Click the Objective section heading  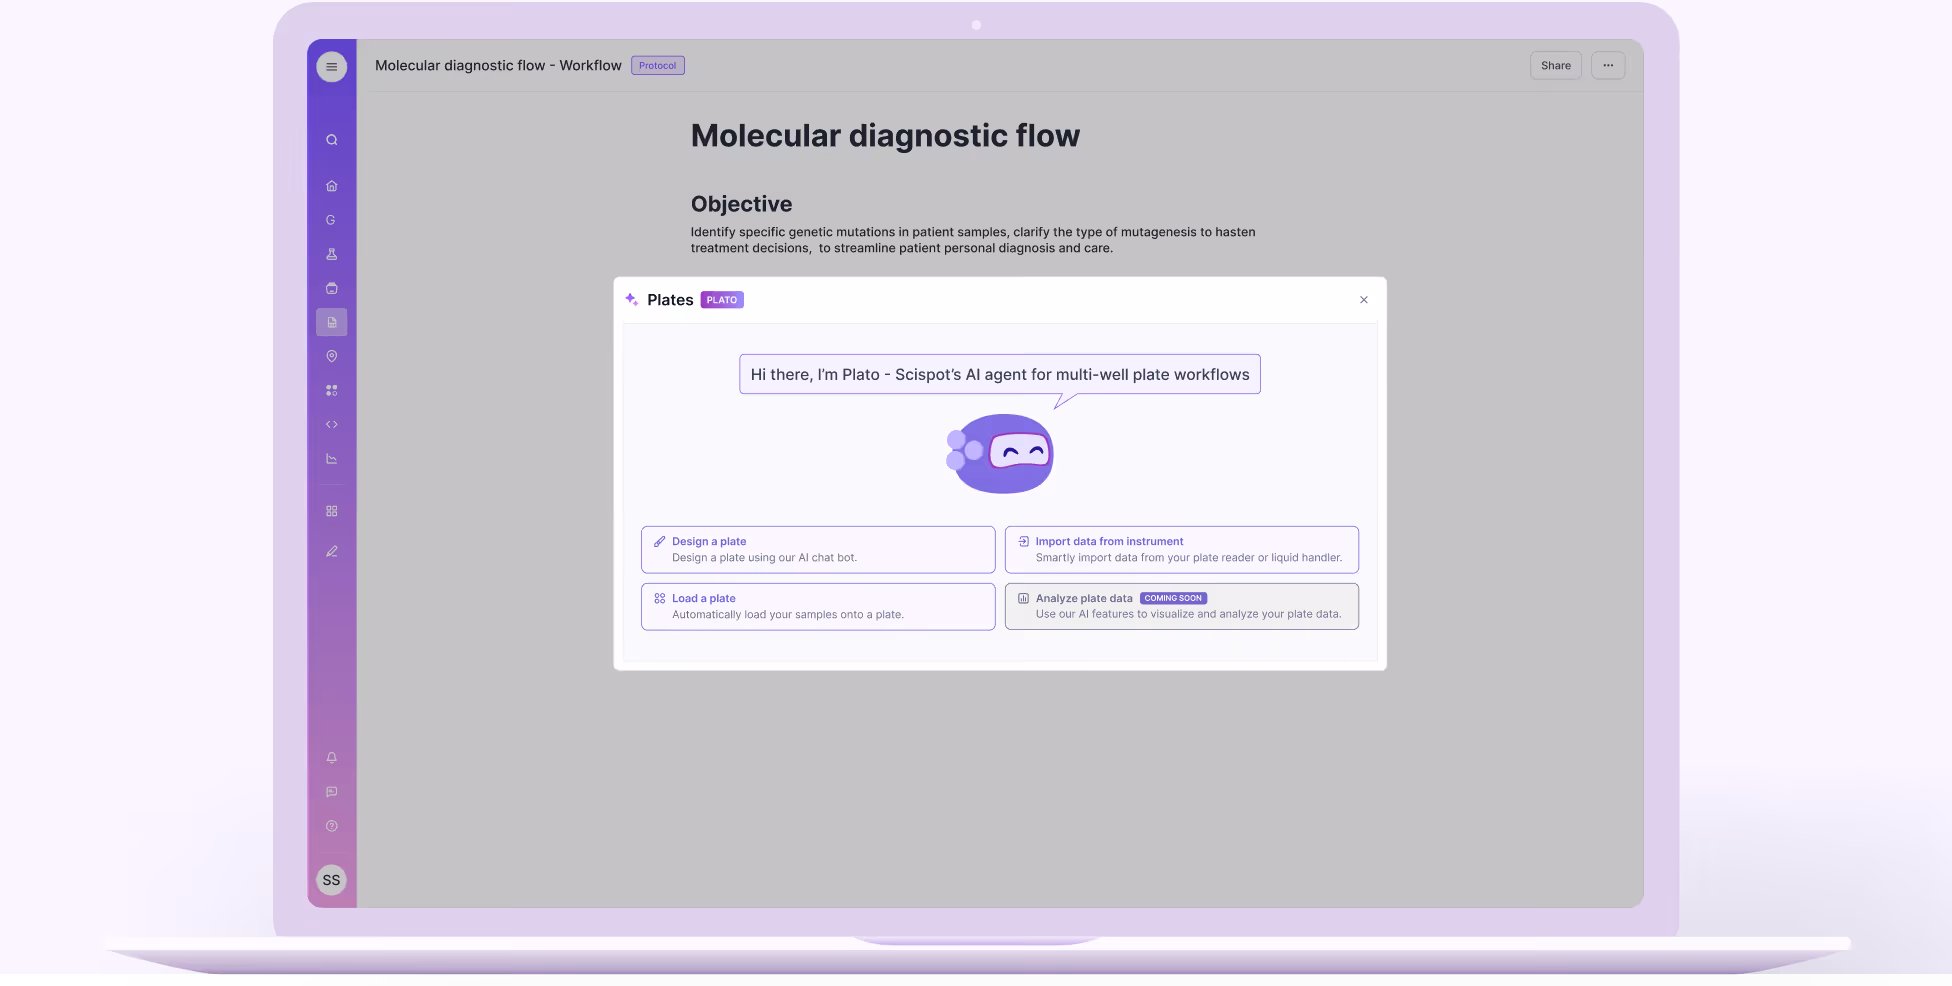click(x=741, y=204)
